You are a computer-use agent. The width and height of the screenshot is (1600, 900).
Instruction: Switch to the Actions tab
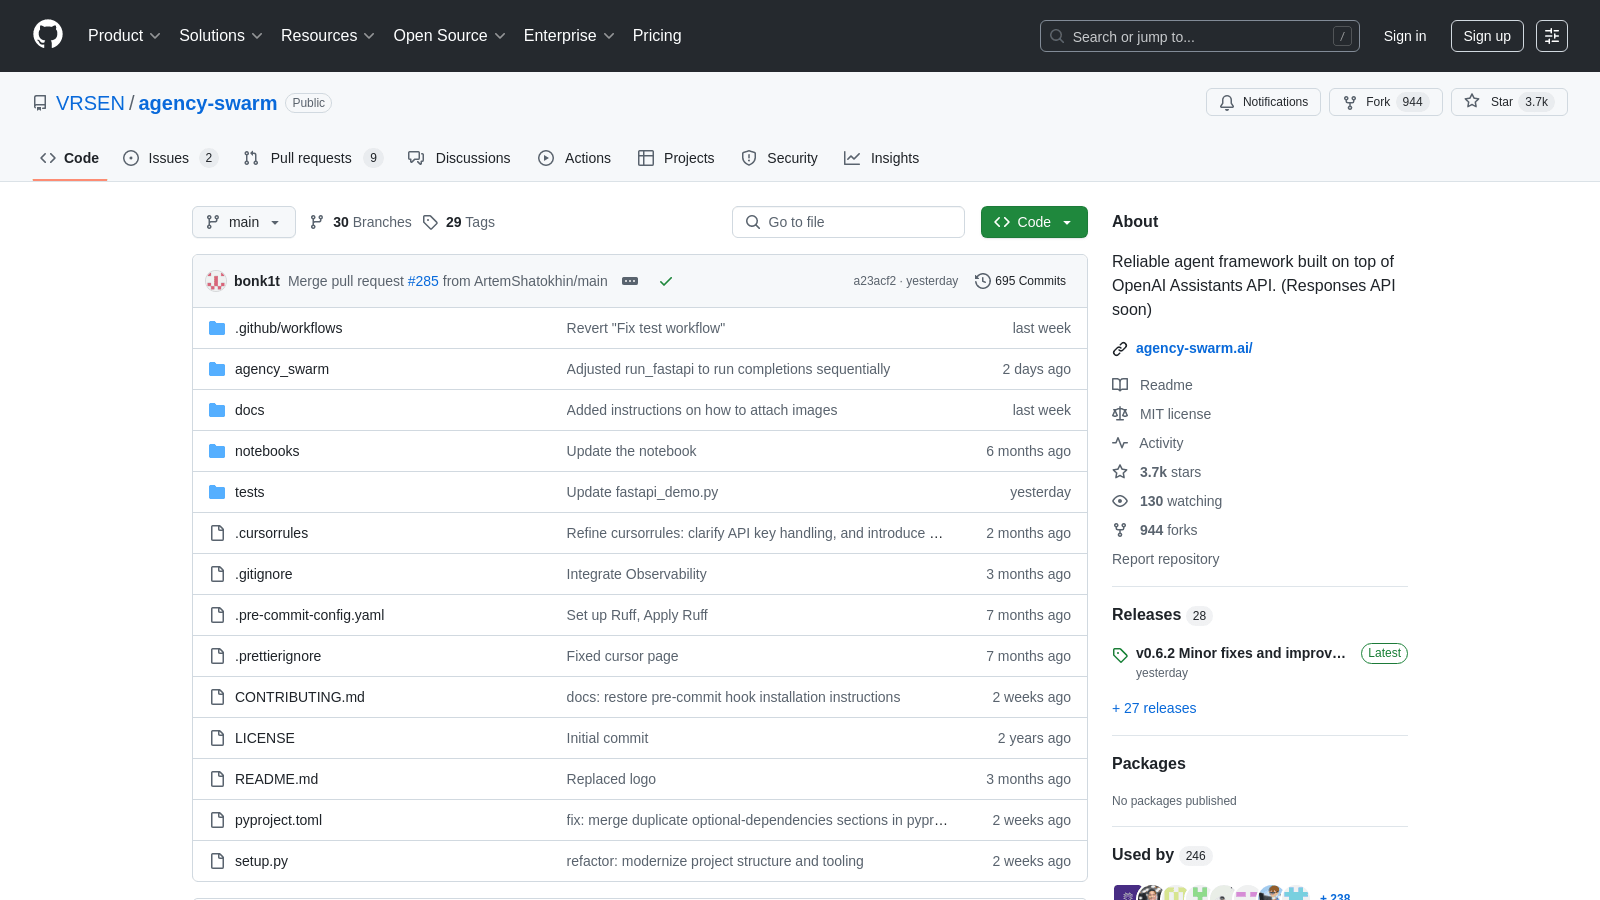point(574,158)
